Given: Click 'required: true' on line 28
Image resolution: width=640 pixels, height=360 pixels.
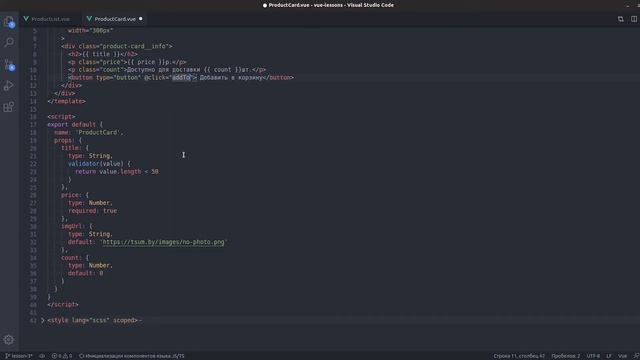Looking at the screenshot, I should [x=93, y=211].
